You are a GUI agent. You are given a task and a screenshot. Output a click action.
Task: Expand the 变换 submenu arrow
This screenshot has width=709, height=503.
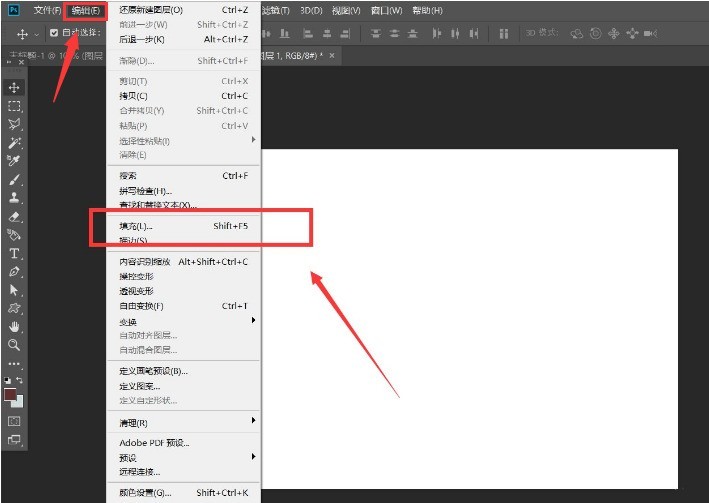click(253, 320)
